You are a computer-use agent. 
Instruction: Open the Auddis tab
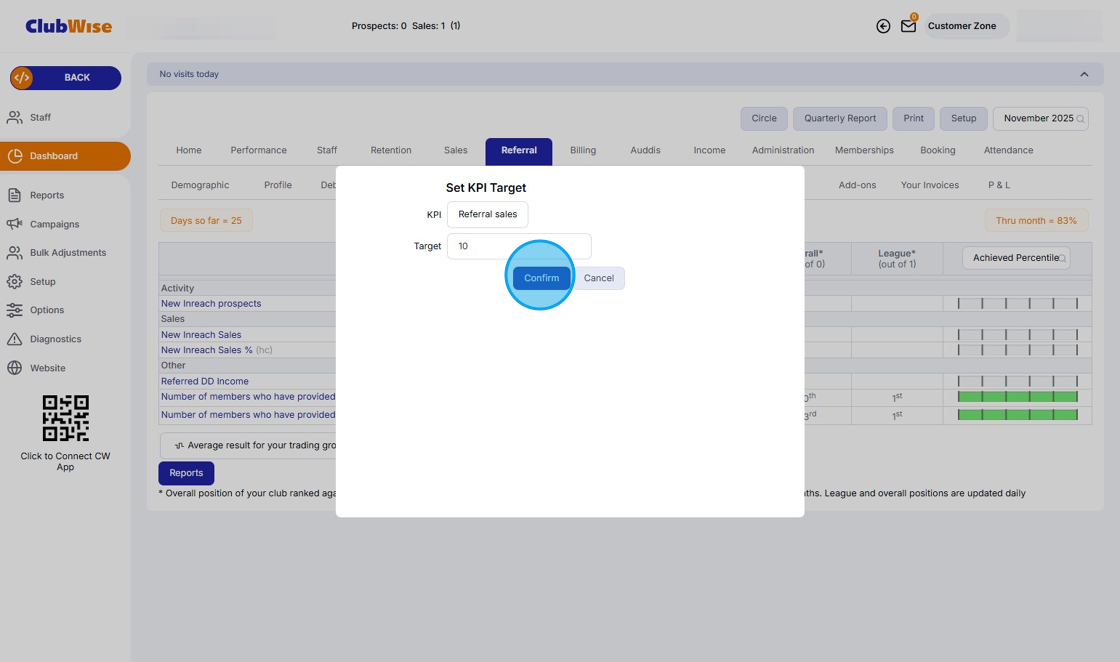645,151
